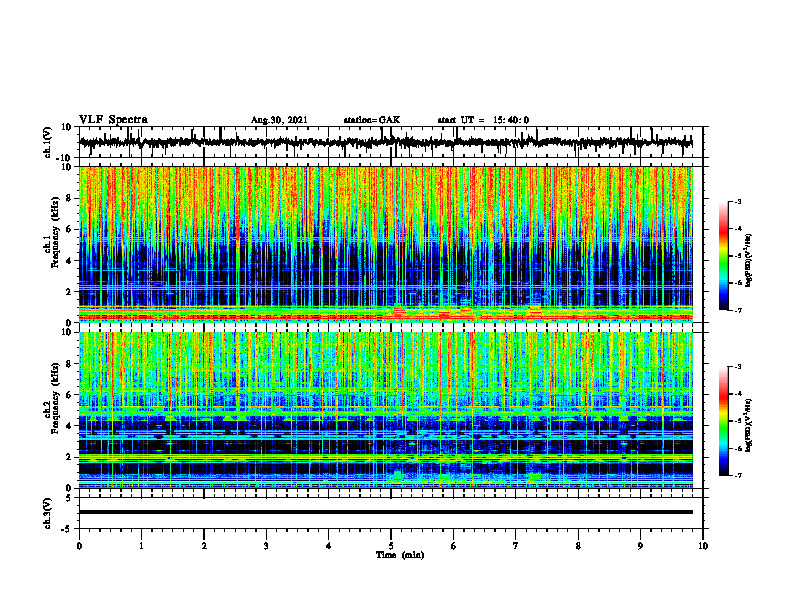Screen dimensions: 792x612
Task: Click the "-5" tick on ch.3(V) axis
Action: click(68, 529)
